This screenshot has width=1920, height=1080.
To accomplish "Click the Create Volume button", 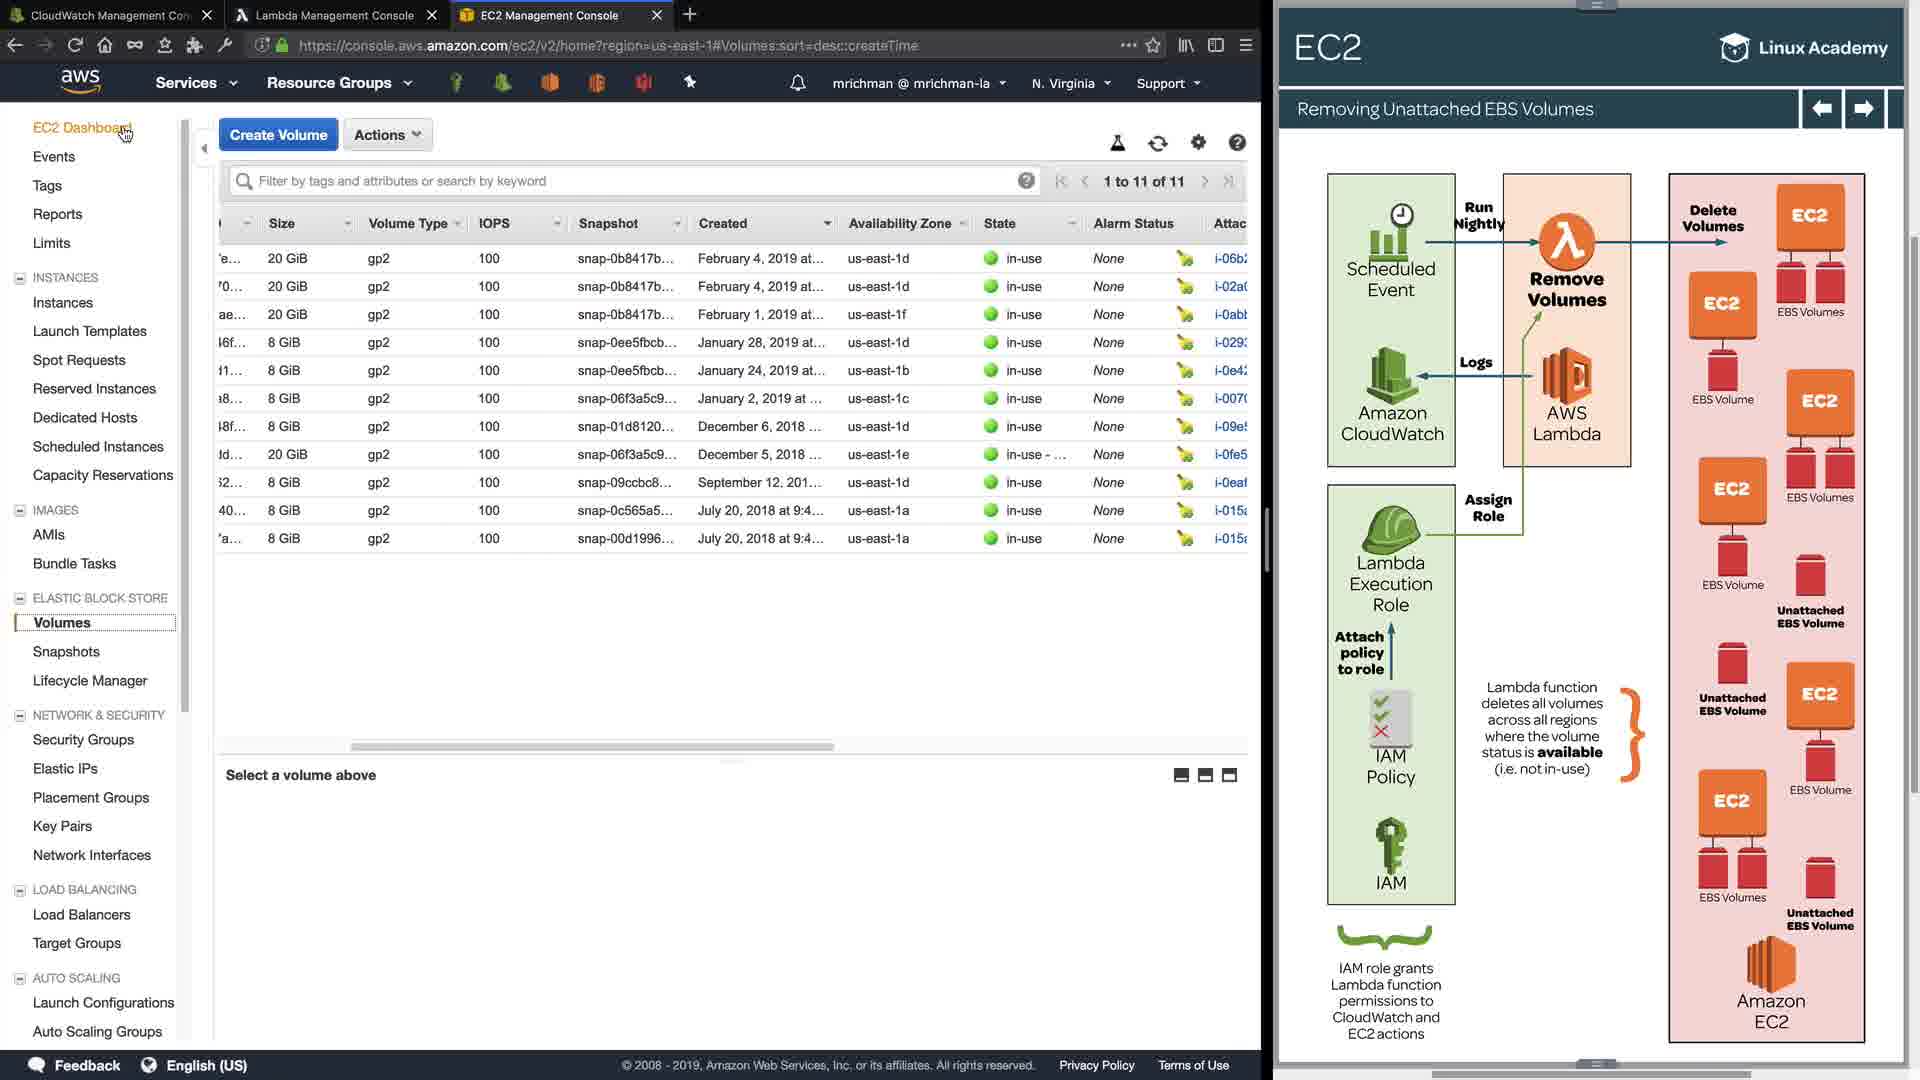I will [278, 135].
